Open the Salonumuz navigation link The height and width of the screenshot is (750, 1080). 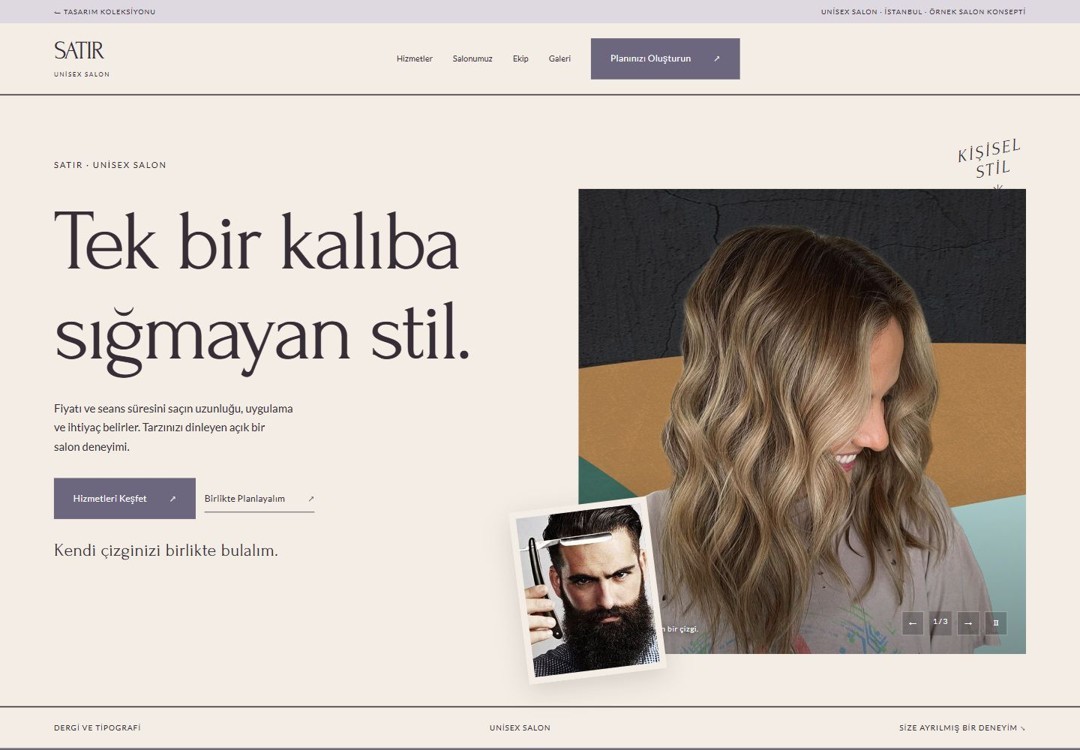[472, 59]
